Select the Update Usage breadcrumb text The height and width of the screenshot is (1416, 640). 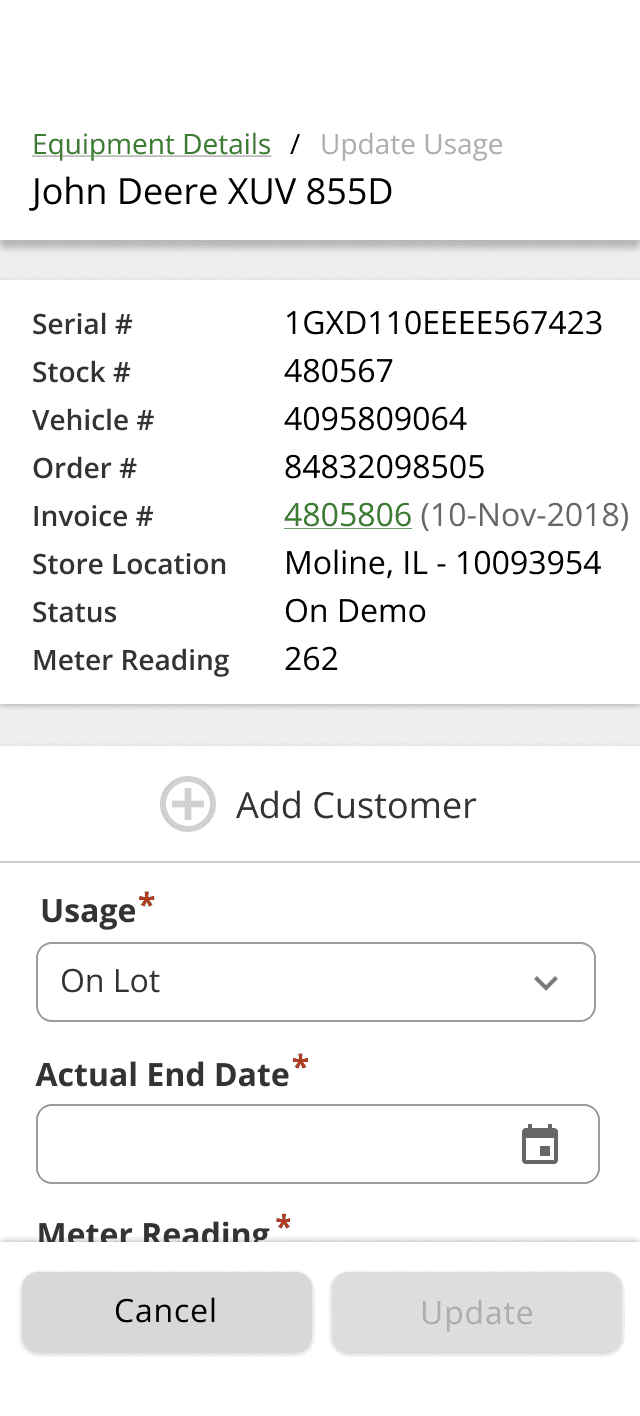coord(412,145)
